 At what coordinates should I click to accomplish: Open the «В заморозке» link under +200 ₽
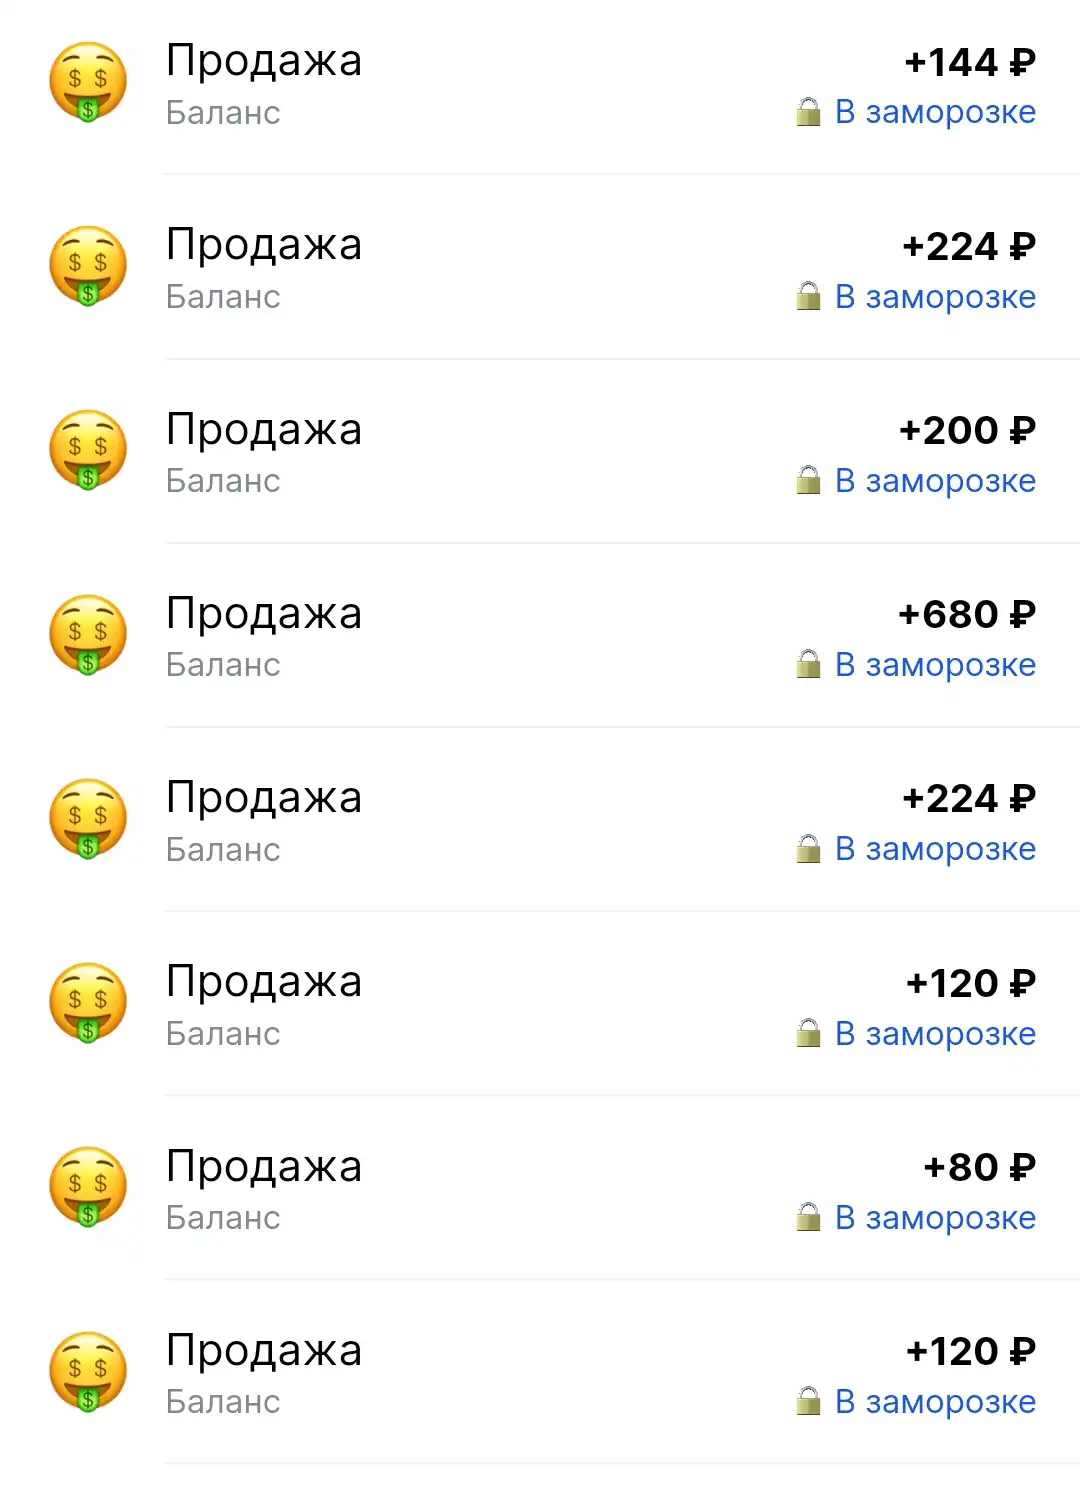[x=935, y=481]
